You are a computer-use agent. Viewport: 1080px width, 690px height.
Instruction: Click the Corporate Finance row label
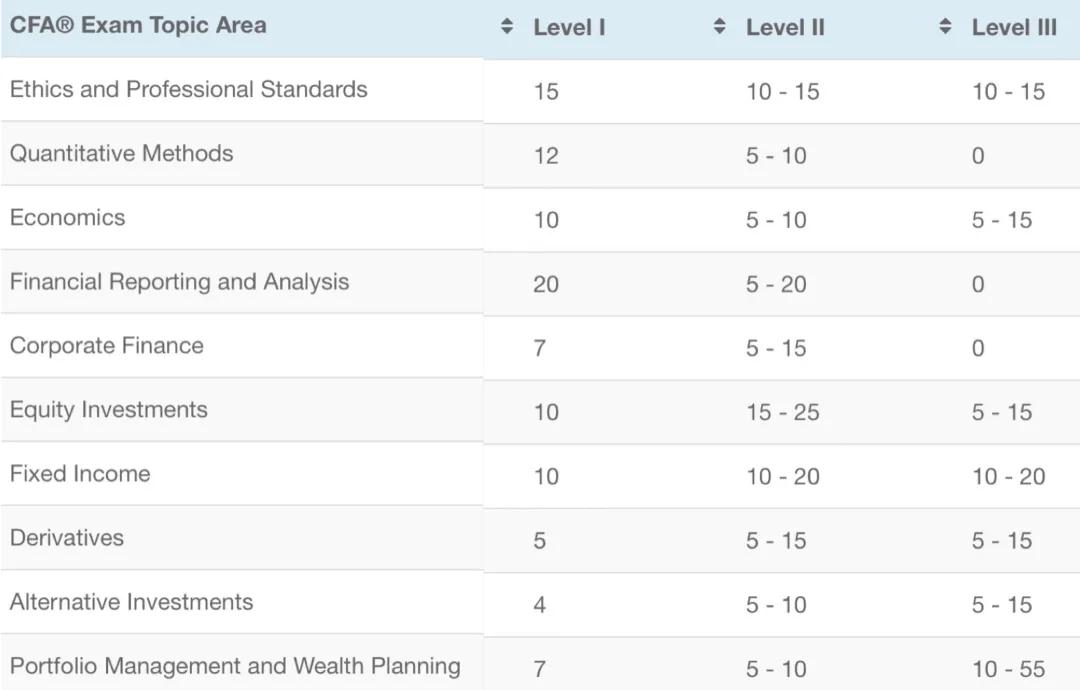[106, 346]
